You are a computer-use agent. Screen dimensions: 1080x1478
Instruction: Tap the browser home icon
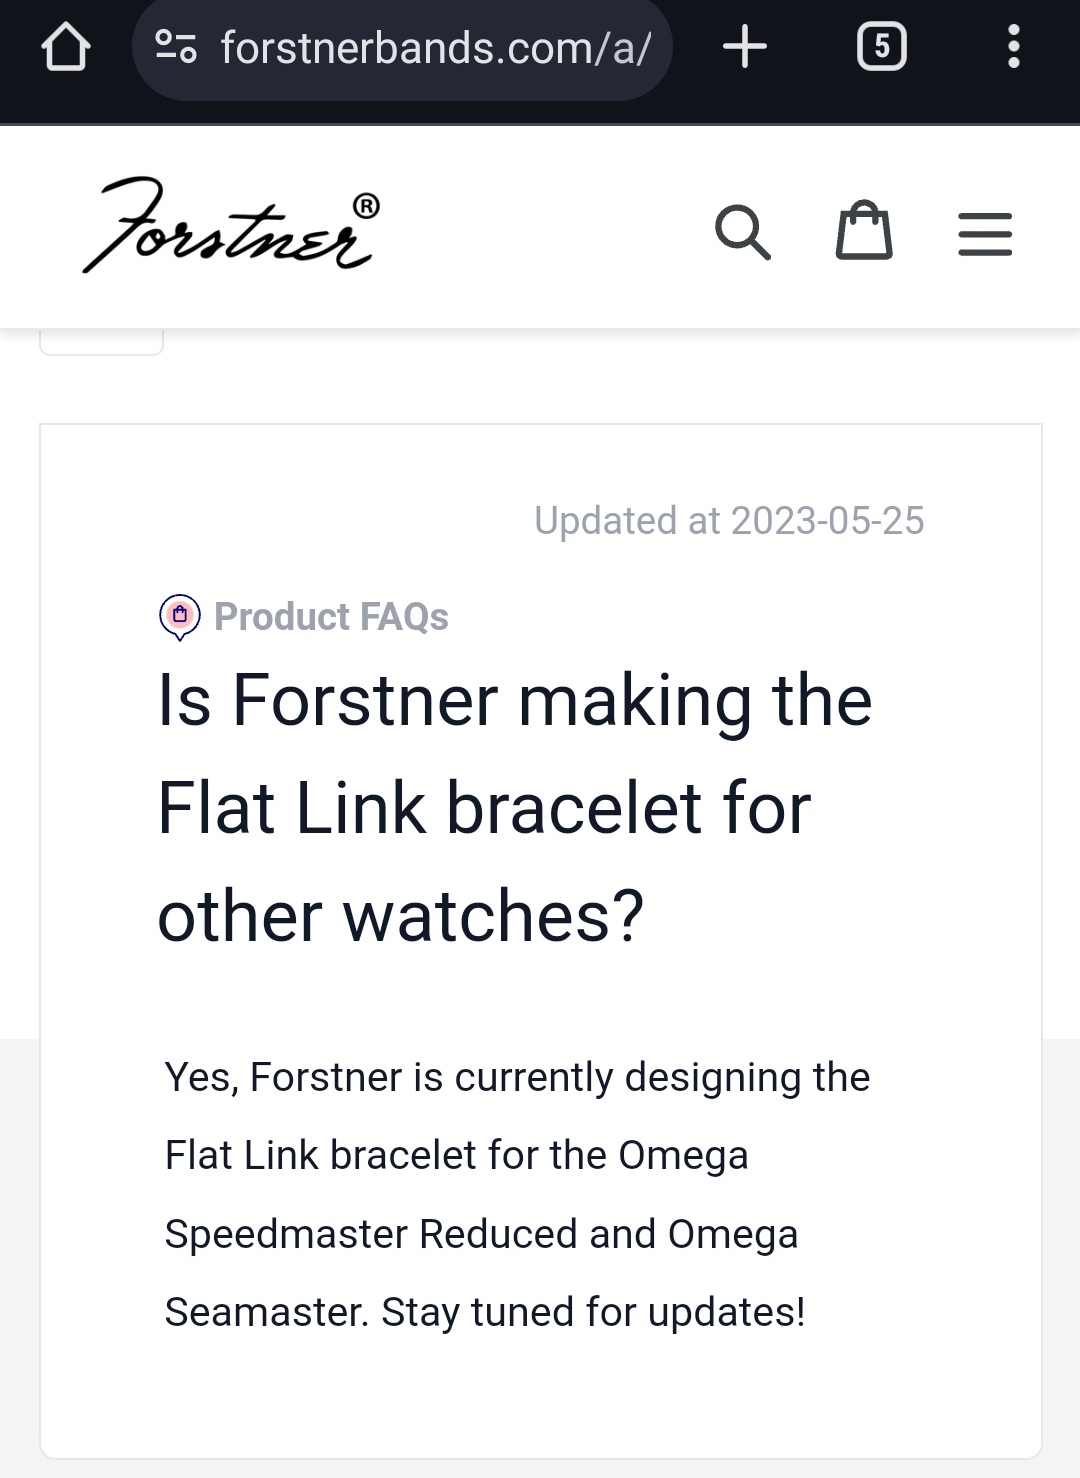66,48
